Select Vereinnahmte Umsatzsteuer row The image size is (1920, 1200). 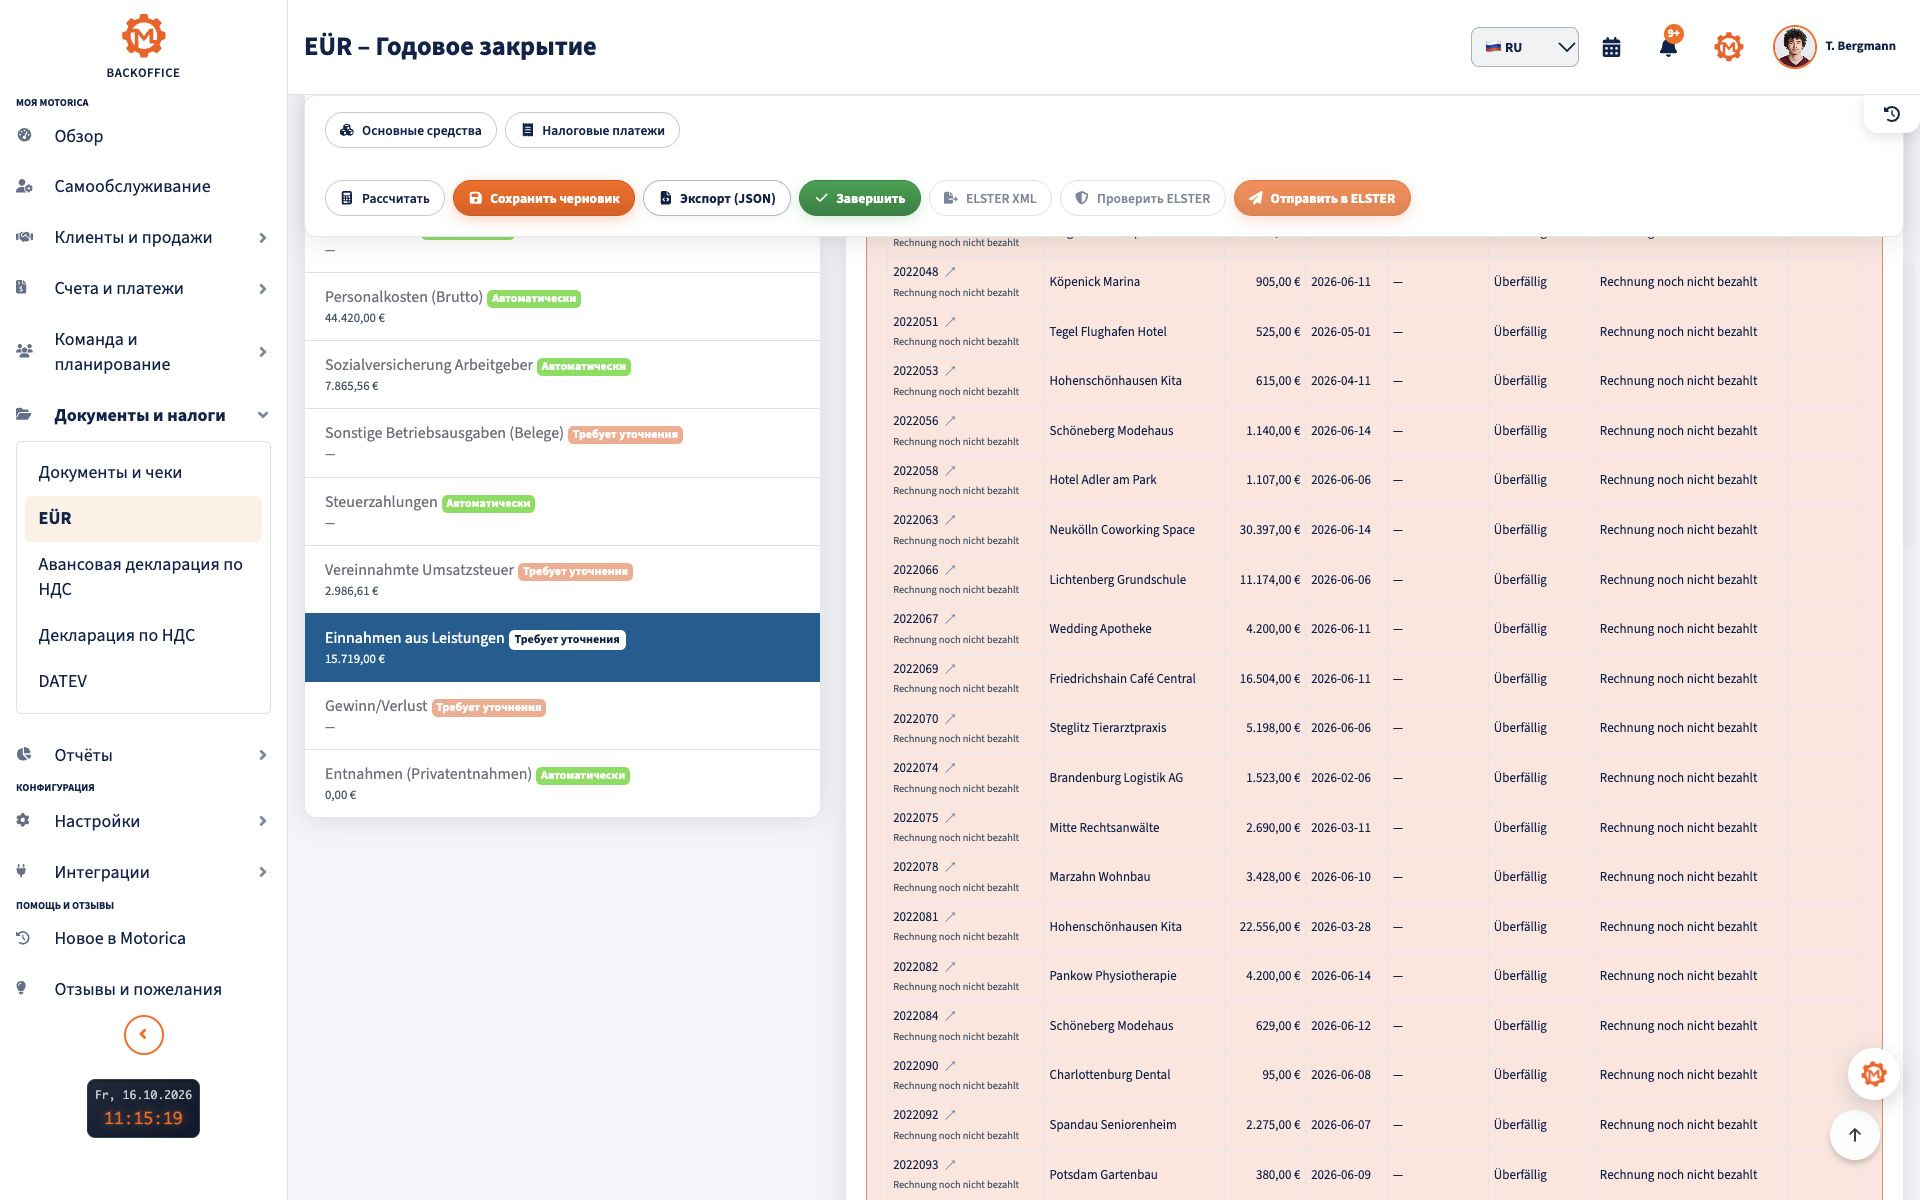pos(562,580)
